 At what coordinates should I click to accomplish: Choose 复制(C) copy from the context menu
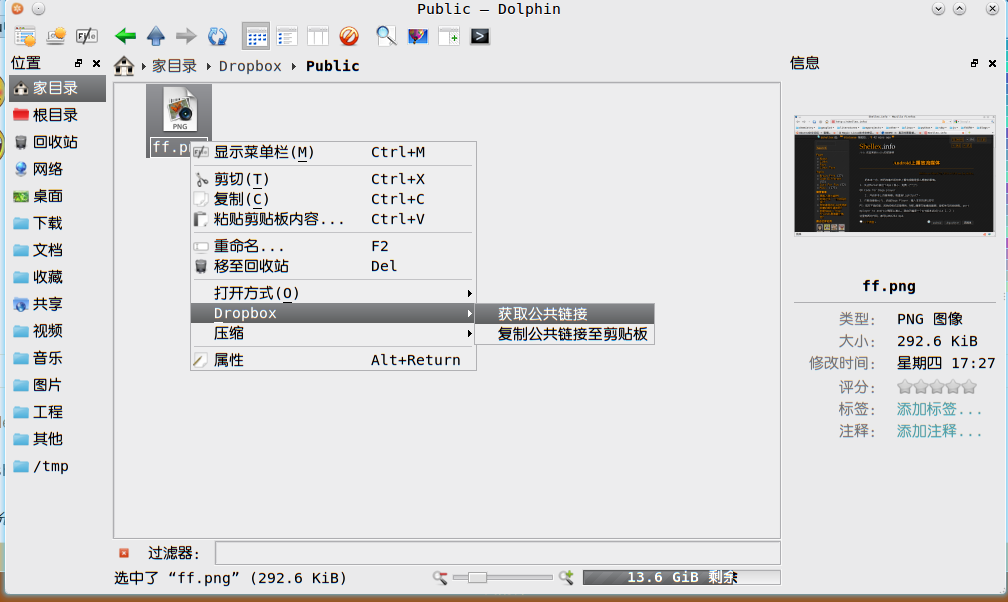click(x=333, y=199)
